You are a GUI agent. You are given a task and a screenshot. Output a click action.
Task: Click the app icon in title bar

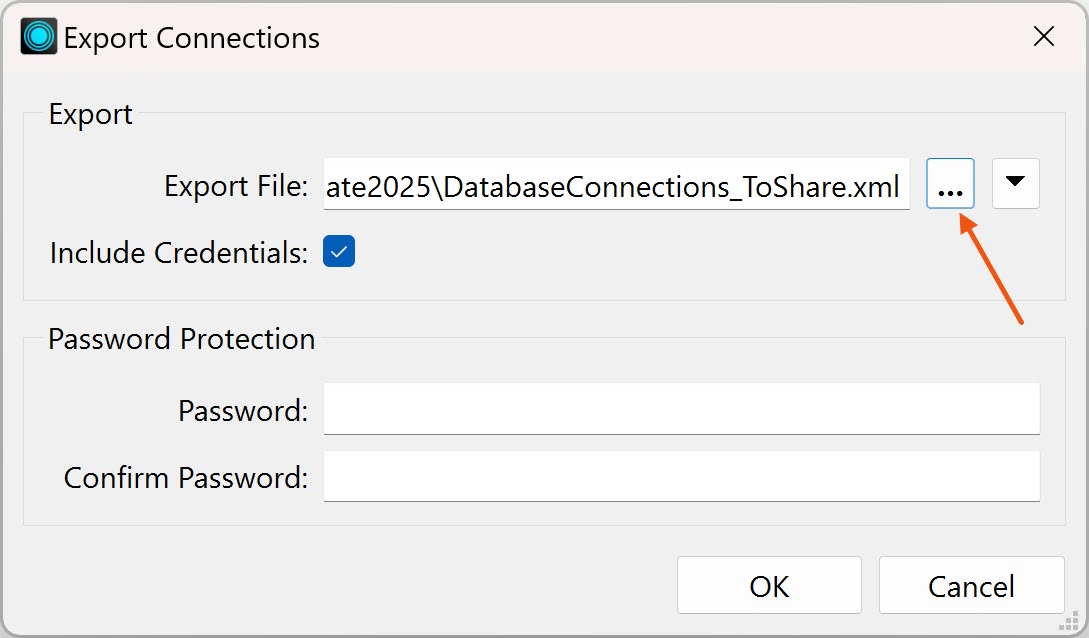(x=39, y=36)
